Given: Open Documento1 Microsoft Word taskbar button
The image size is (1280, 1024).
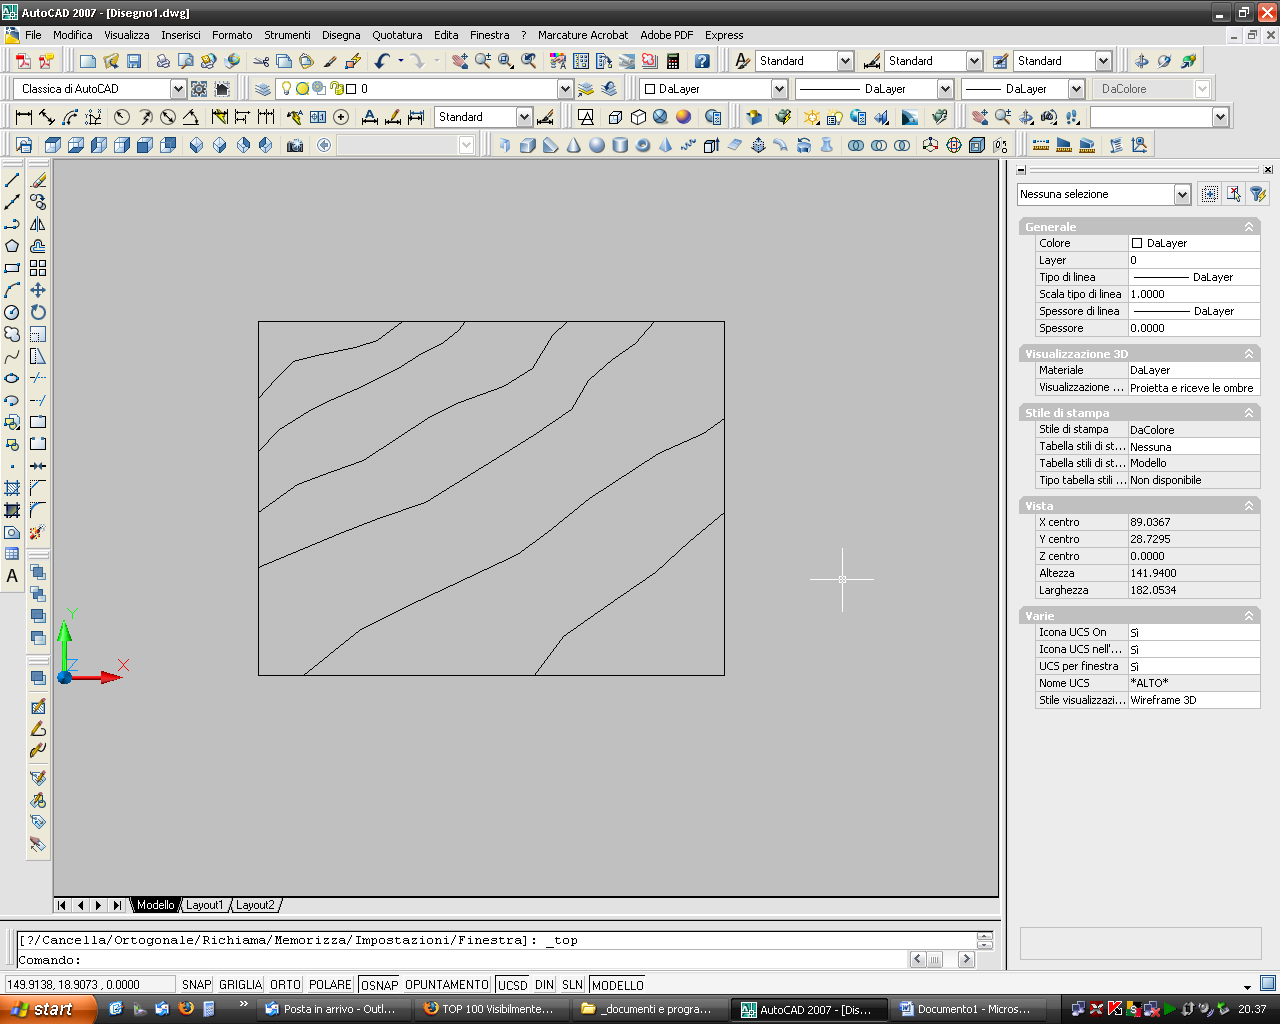Looking at the screenshot, I should [x=964, y=1009].
